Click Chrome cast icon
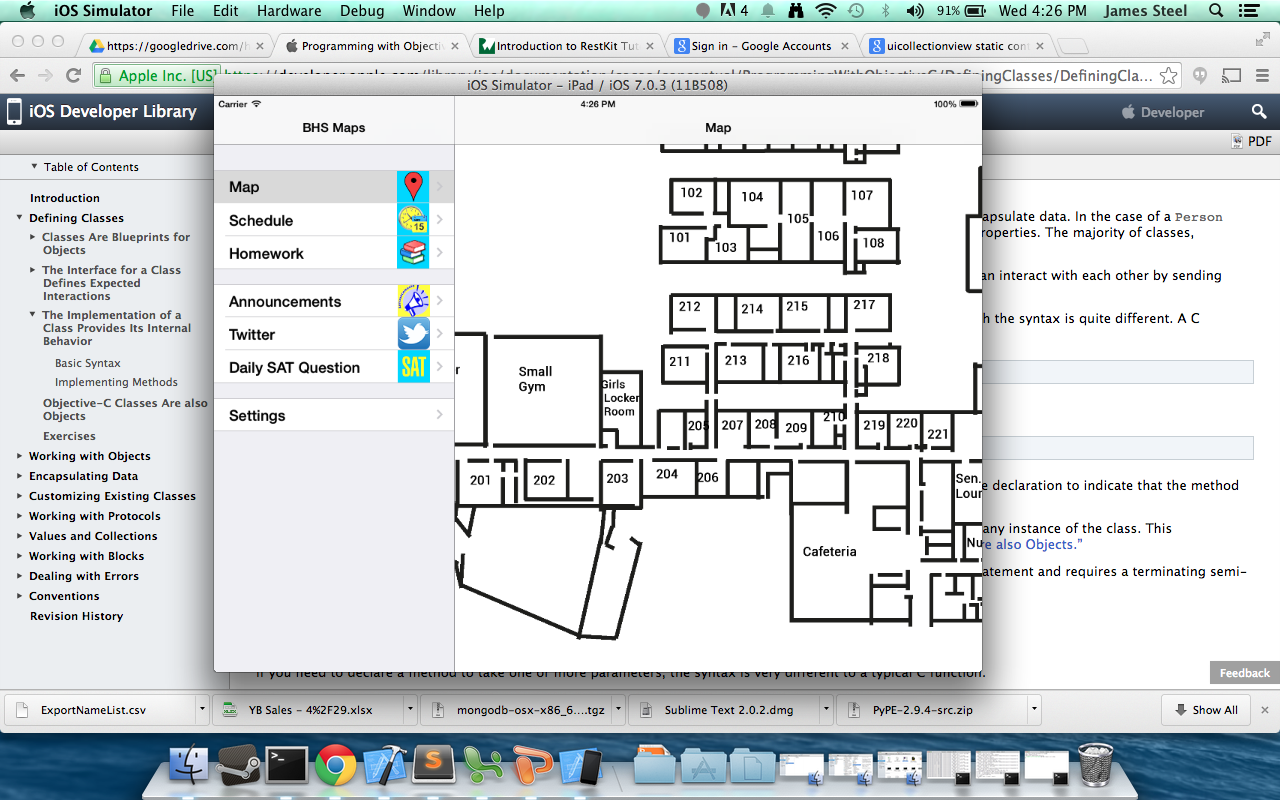1280x800 pixels. (1233, 76)
